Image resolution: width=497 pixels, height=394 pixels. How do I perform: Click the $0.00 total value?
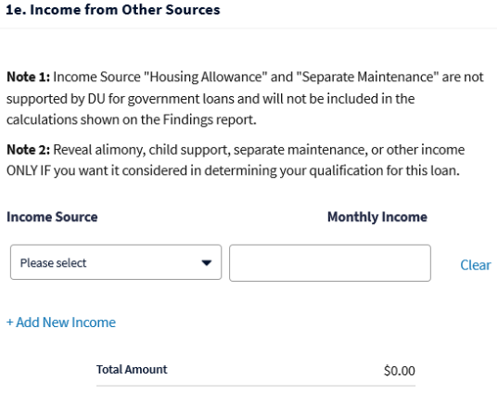tap(399, 371)
